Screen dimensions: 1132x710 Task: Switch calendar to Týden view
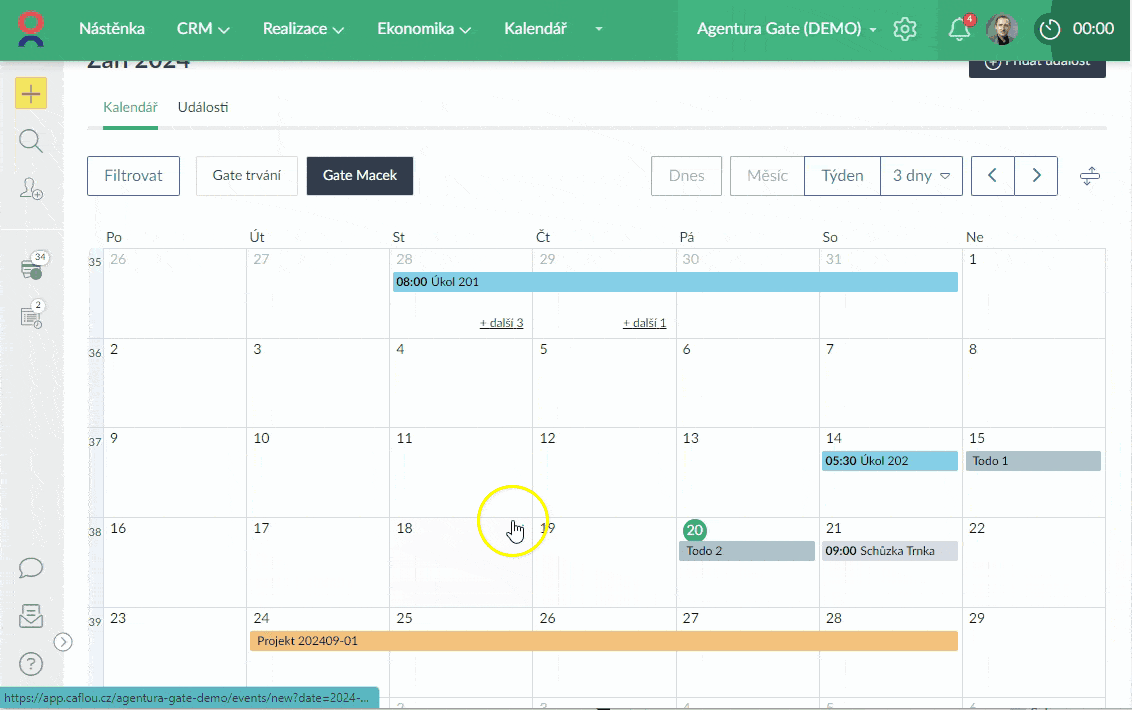[x=842, y=175]
